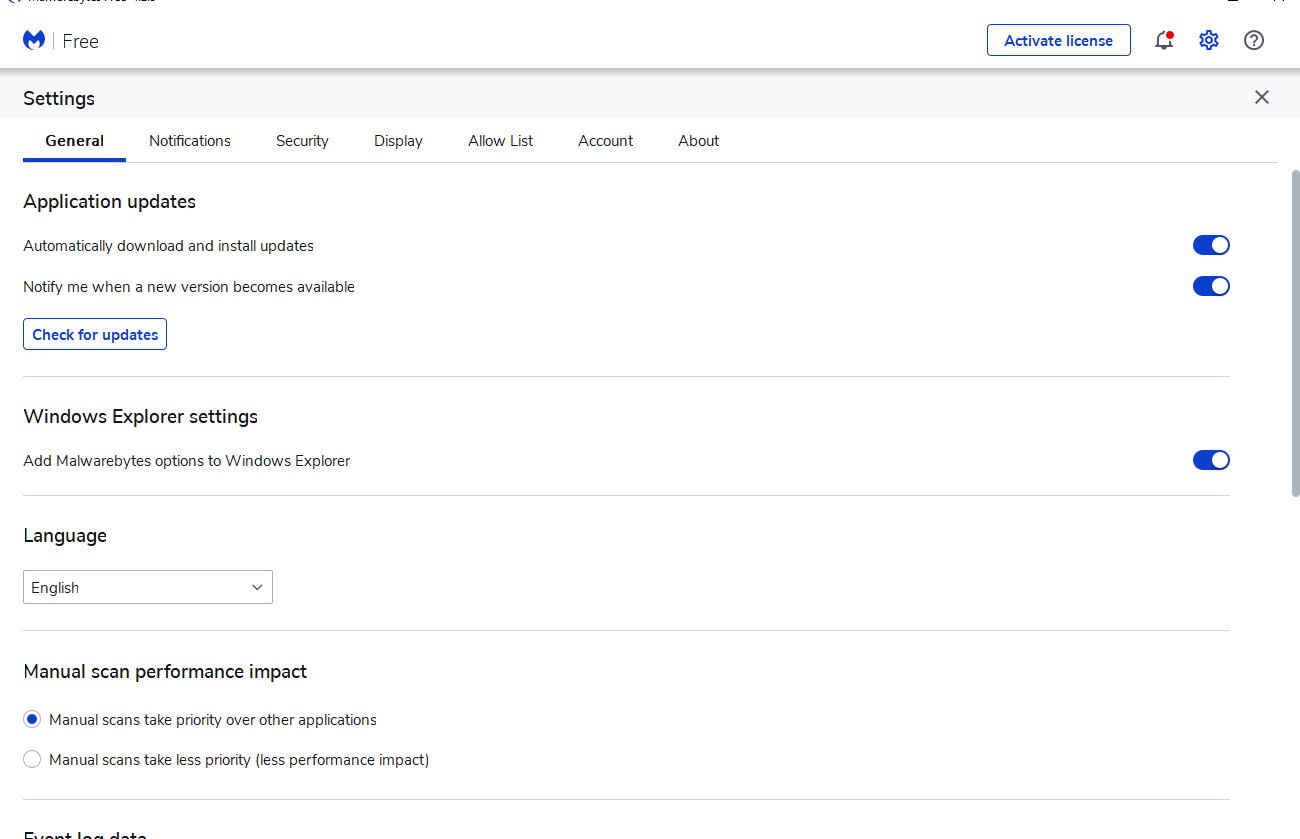The height and width of the screenshot is (839, 1300).
Task: Open the help question mark icon
Action: (x=1254, y=40)
